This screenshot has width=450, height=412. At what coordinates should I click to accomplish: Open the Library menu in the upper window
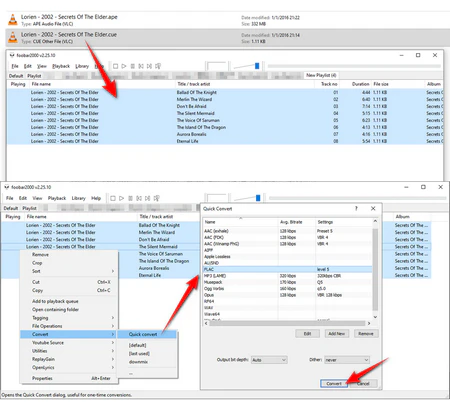pyautogui.click(x=82, y=66)
